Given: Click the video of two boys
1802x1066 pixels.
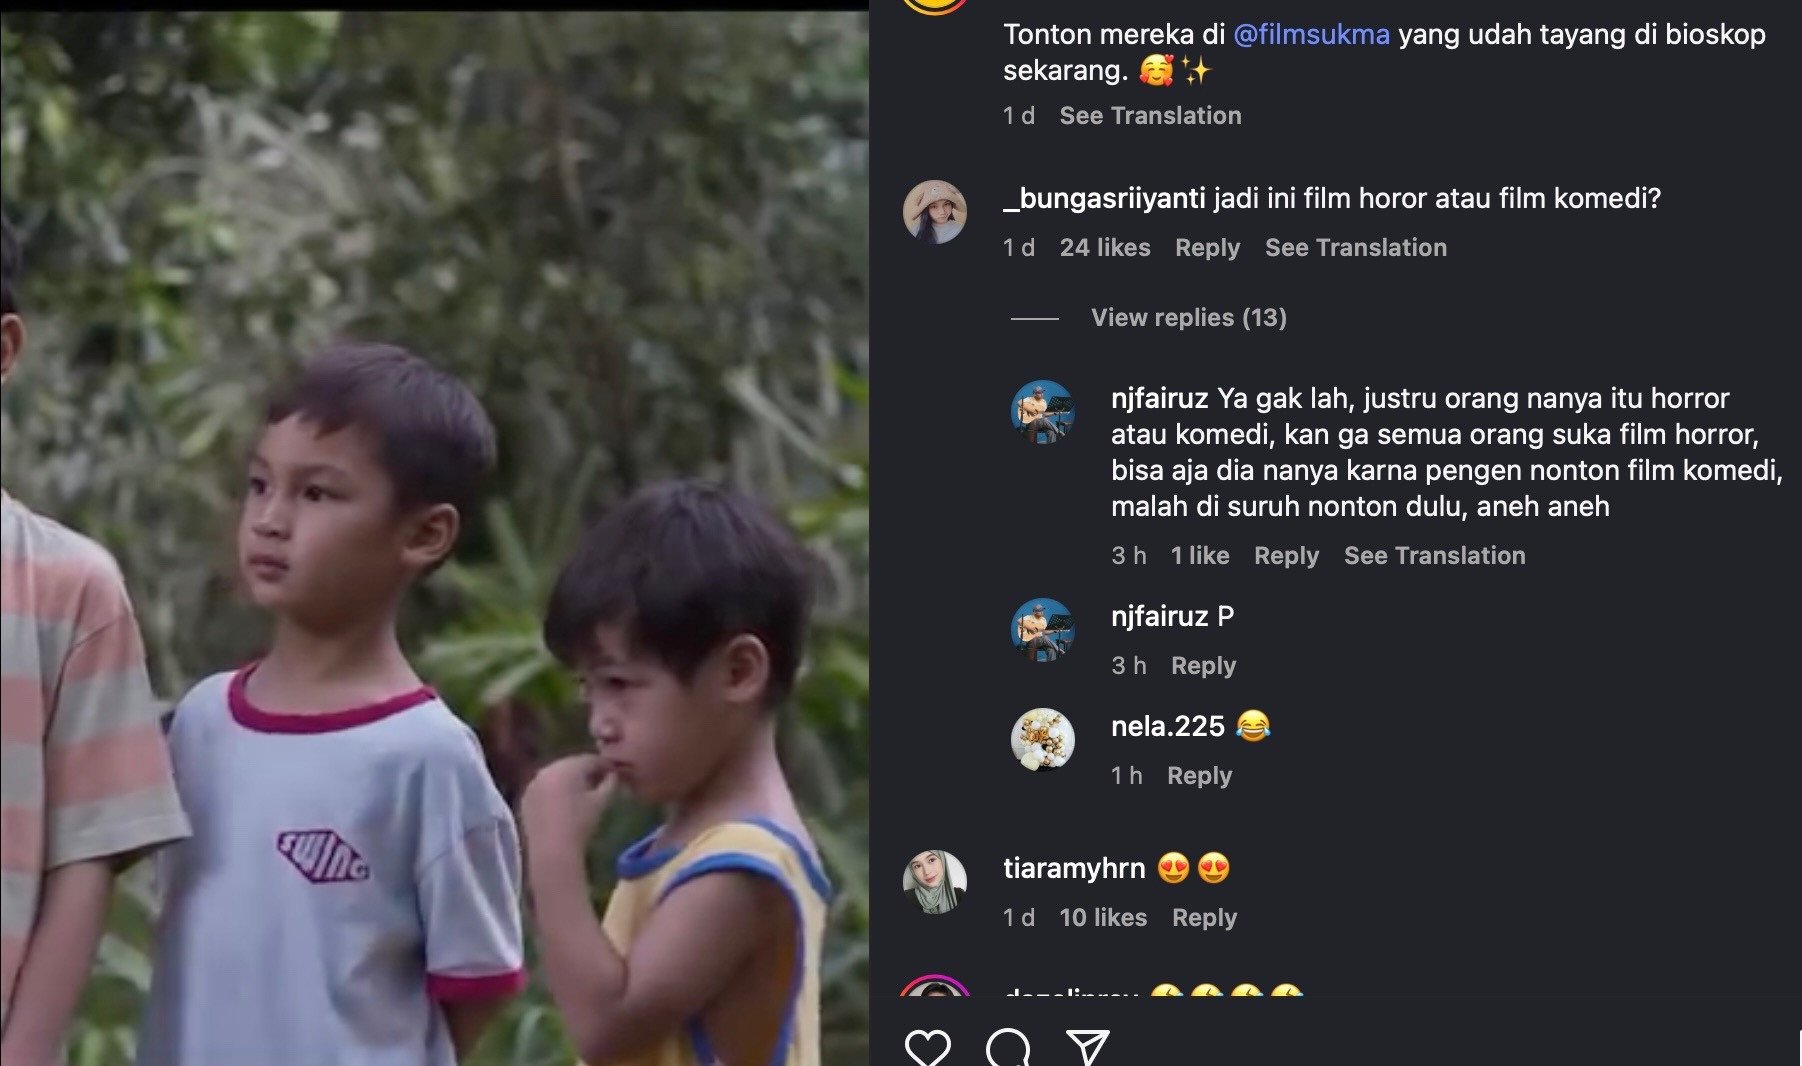Looking at the screenshot, I should click(434, 538).
